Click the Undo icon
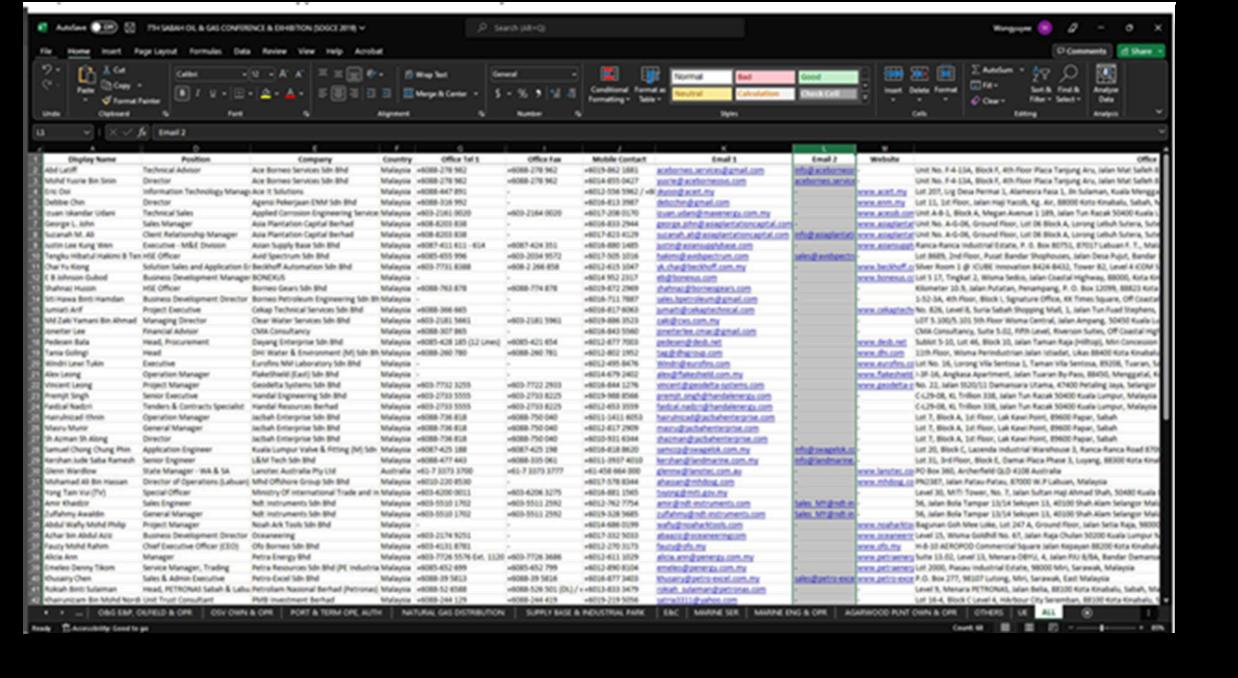The height and width of the screenshot is (678, 1238). click(x=47, y=71)
